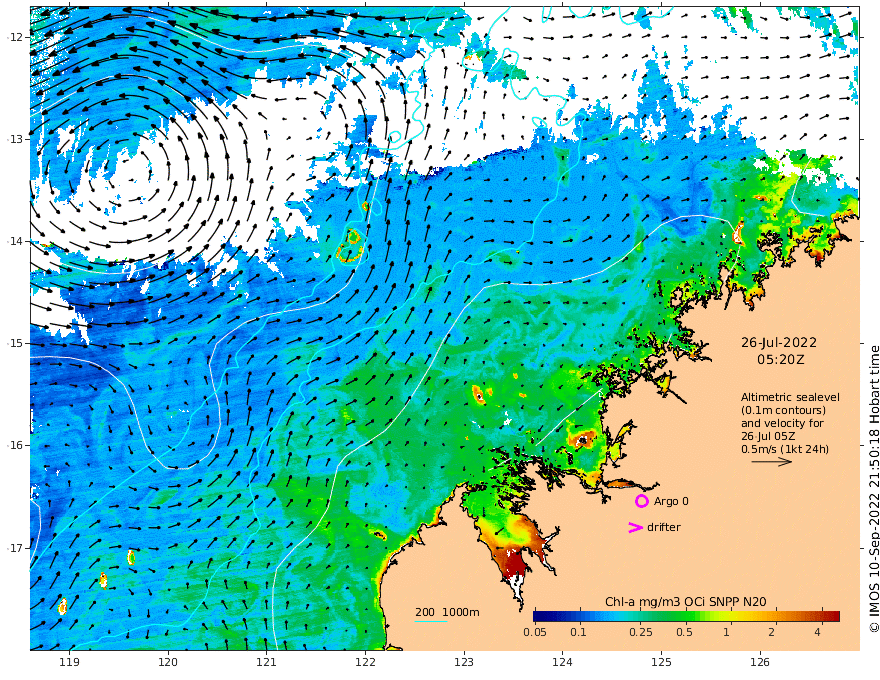
Task: Click the date text 26-Jul-2022
Action: pyautogui.click(x=779, y=342)
